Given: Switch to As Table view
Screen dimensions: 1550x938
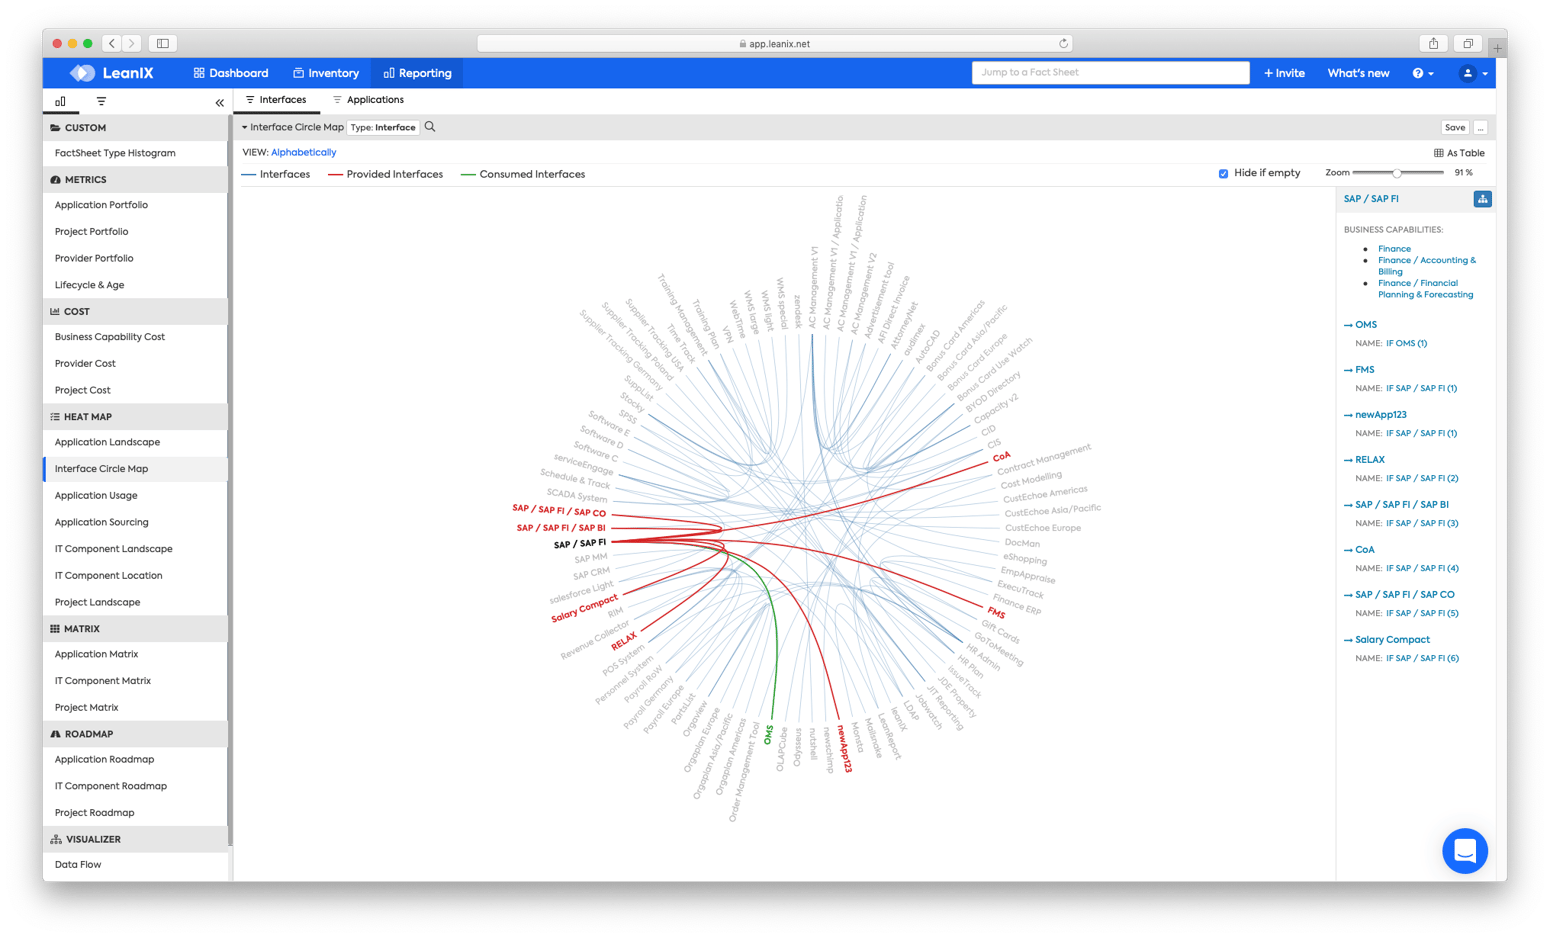Looking at the screenshot, I should coord(1459,153).
